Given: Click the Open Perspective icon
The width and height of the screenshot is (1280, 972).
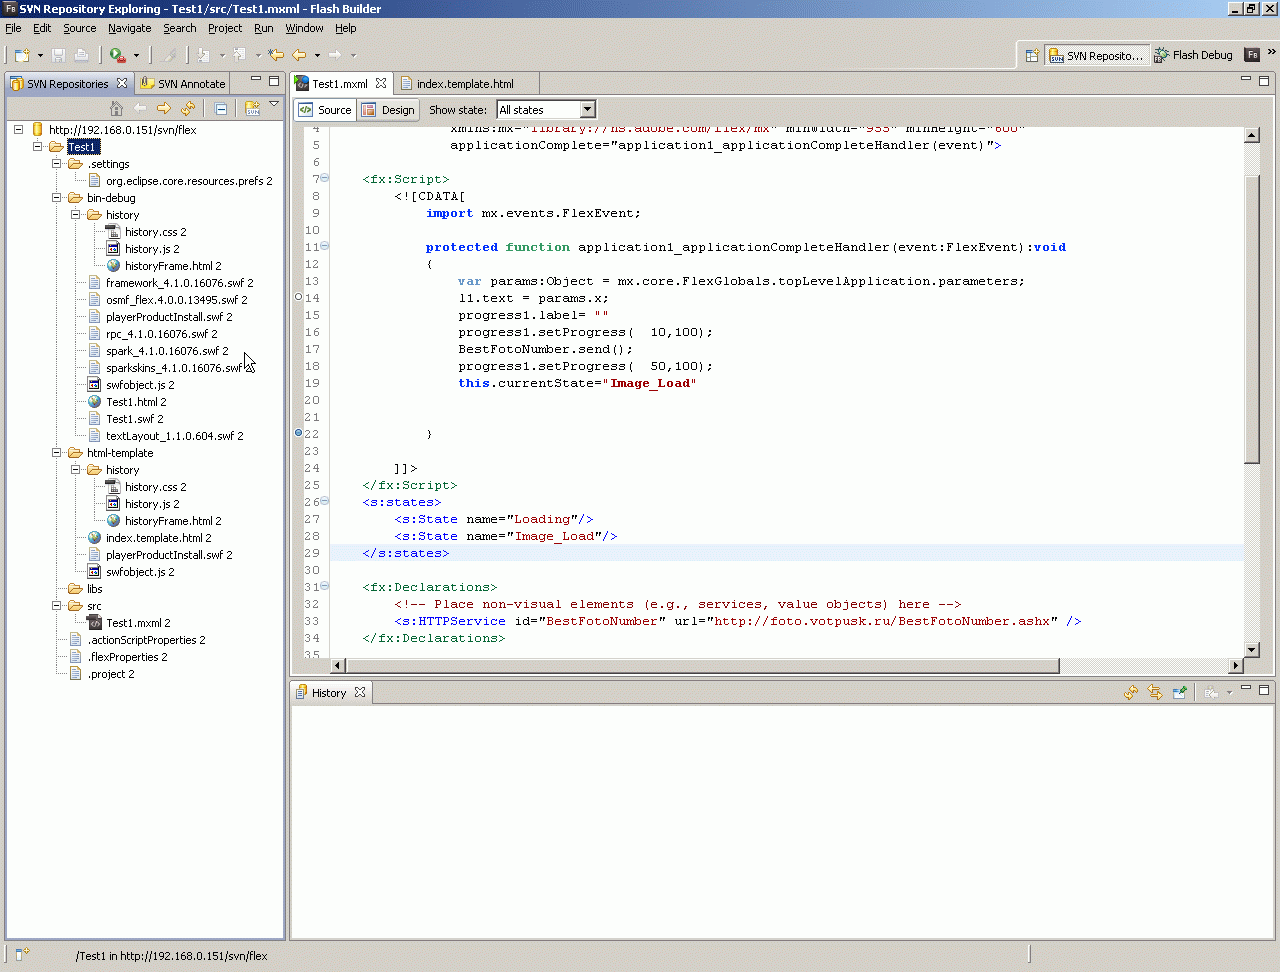Looking at the screenshot, I should tap(1032, 56).
